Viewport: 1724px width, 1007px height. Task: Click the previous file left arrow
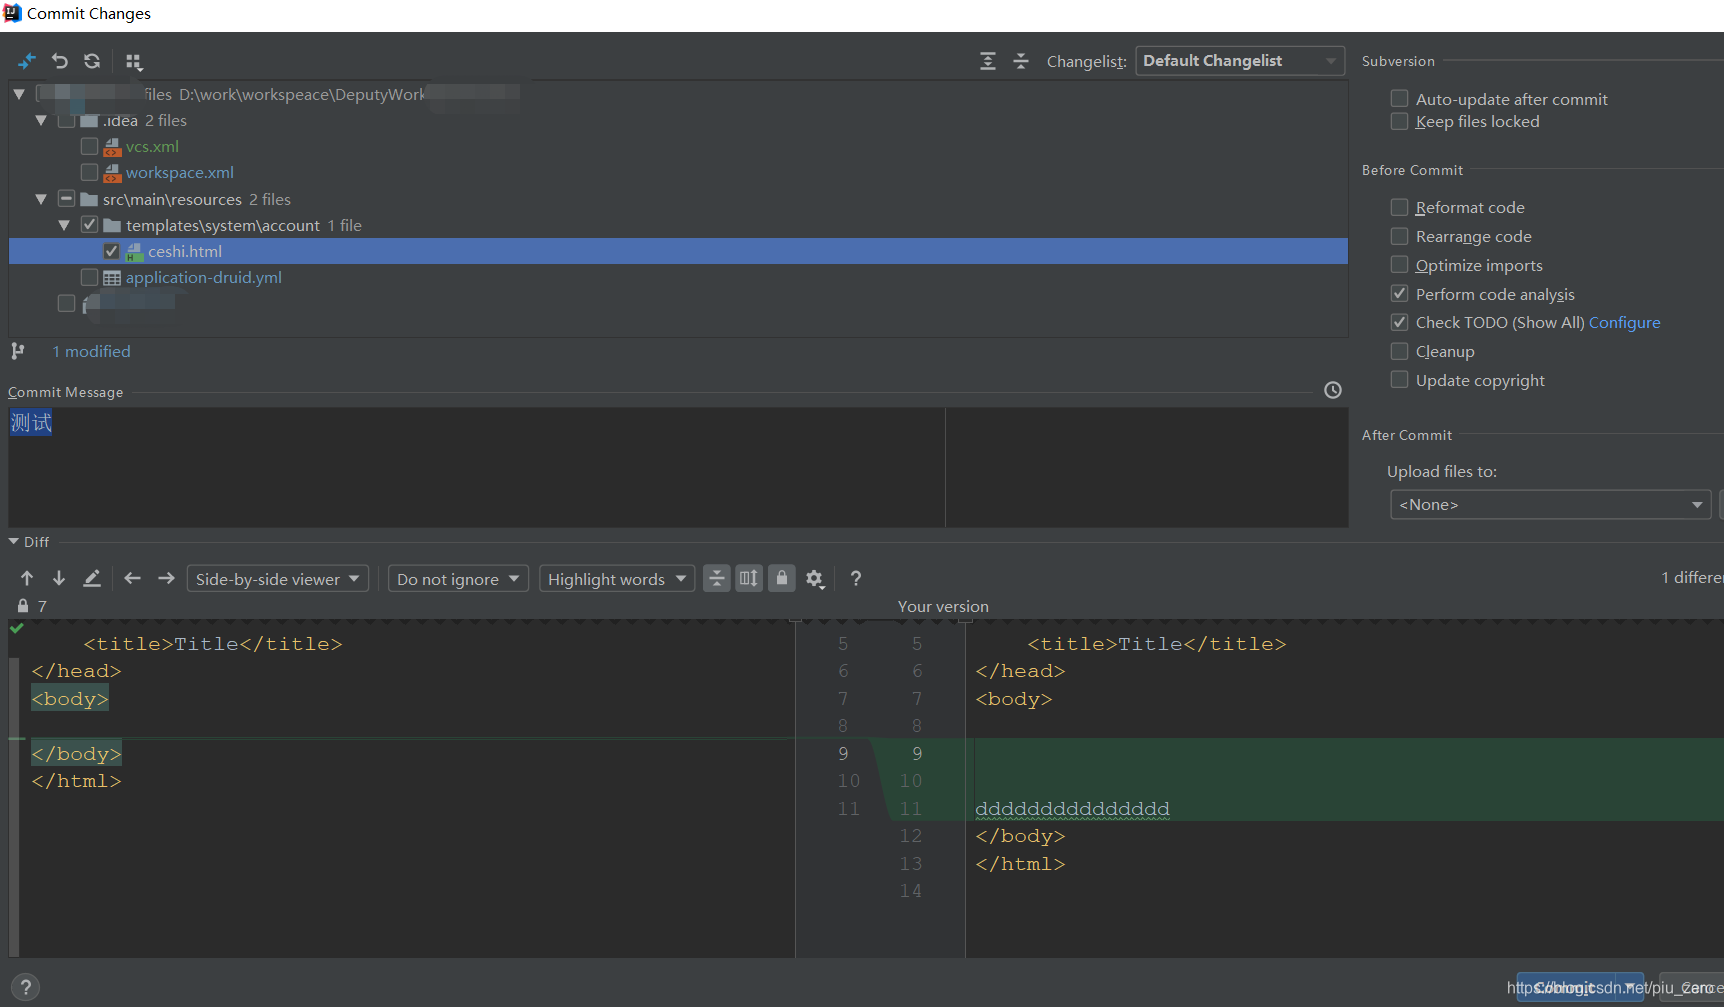[x=132, y=578]
